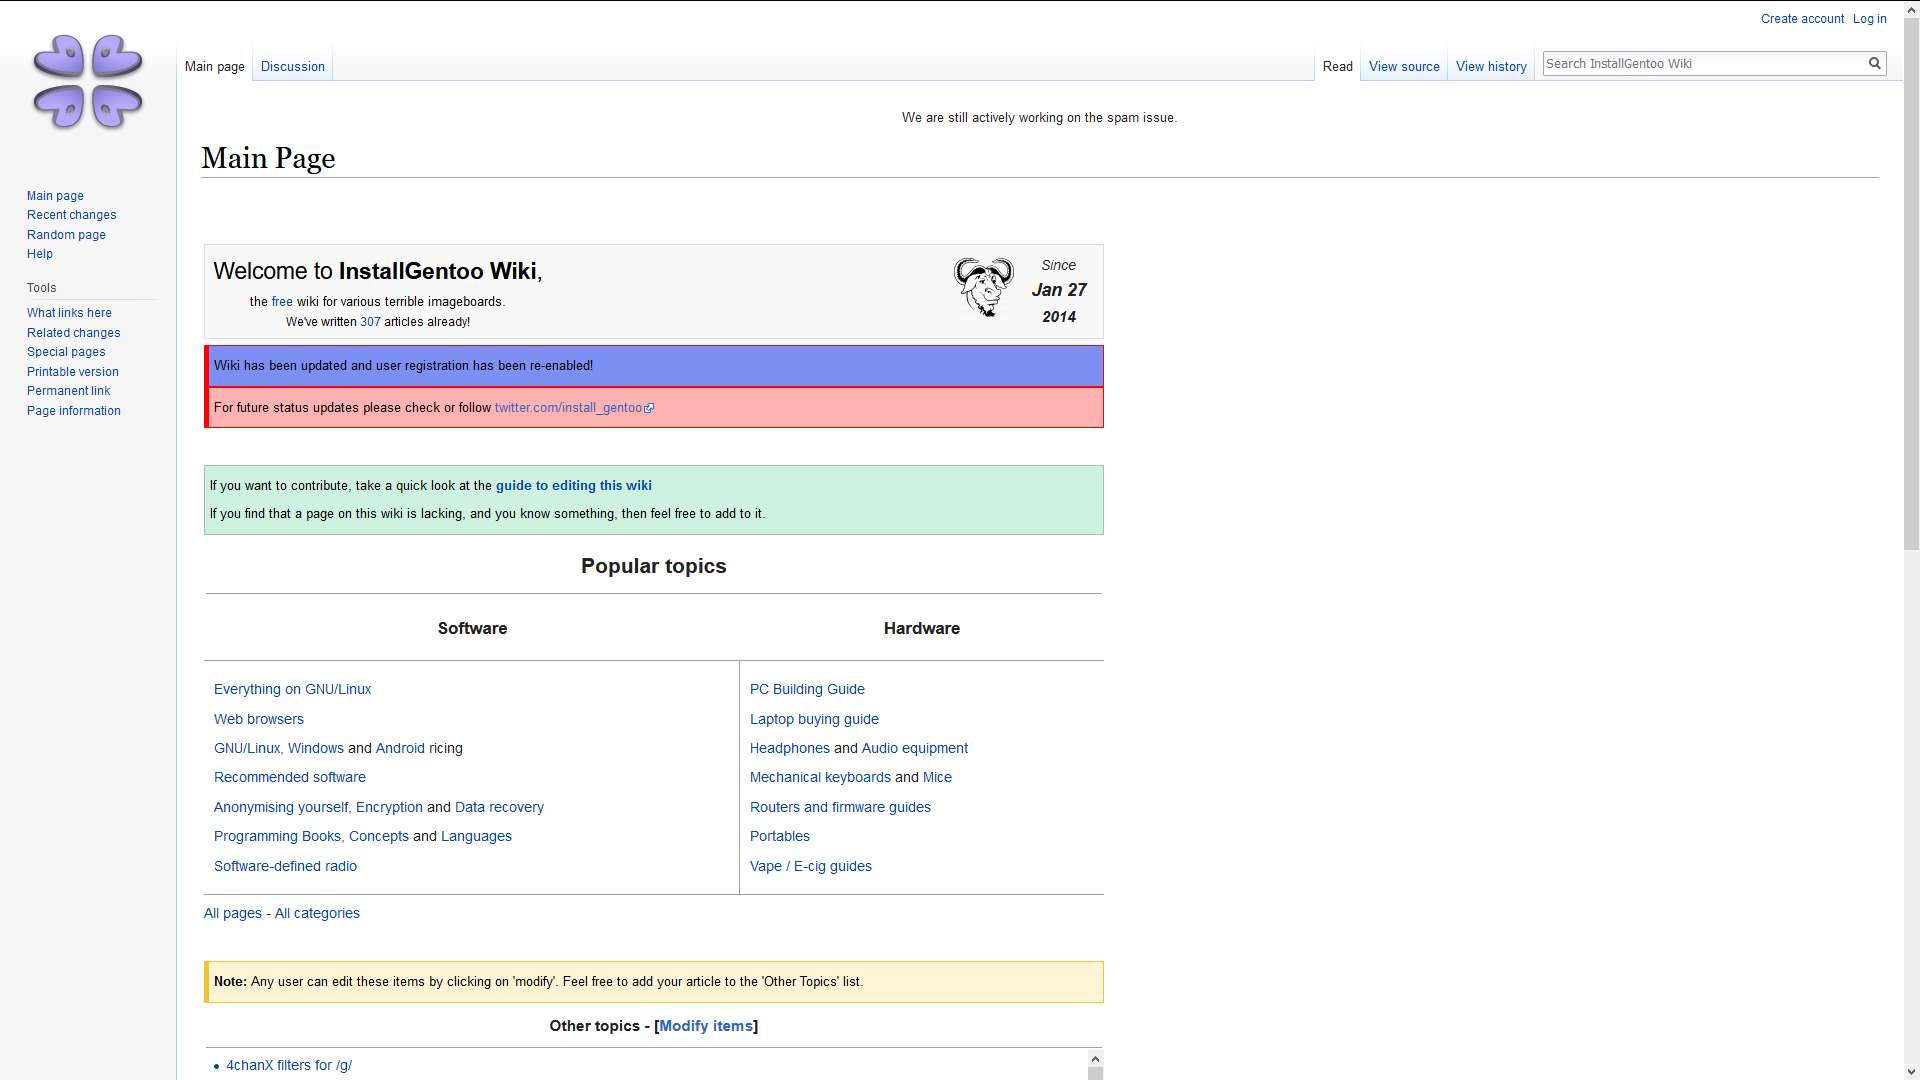The width and height of the screenshot is (1920, 1080).
Task: Open Mechanical keyboards article
Action: click(819, 777)
